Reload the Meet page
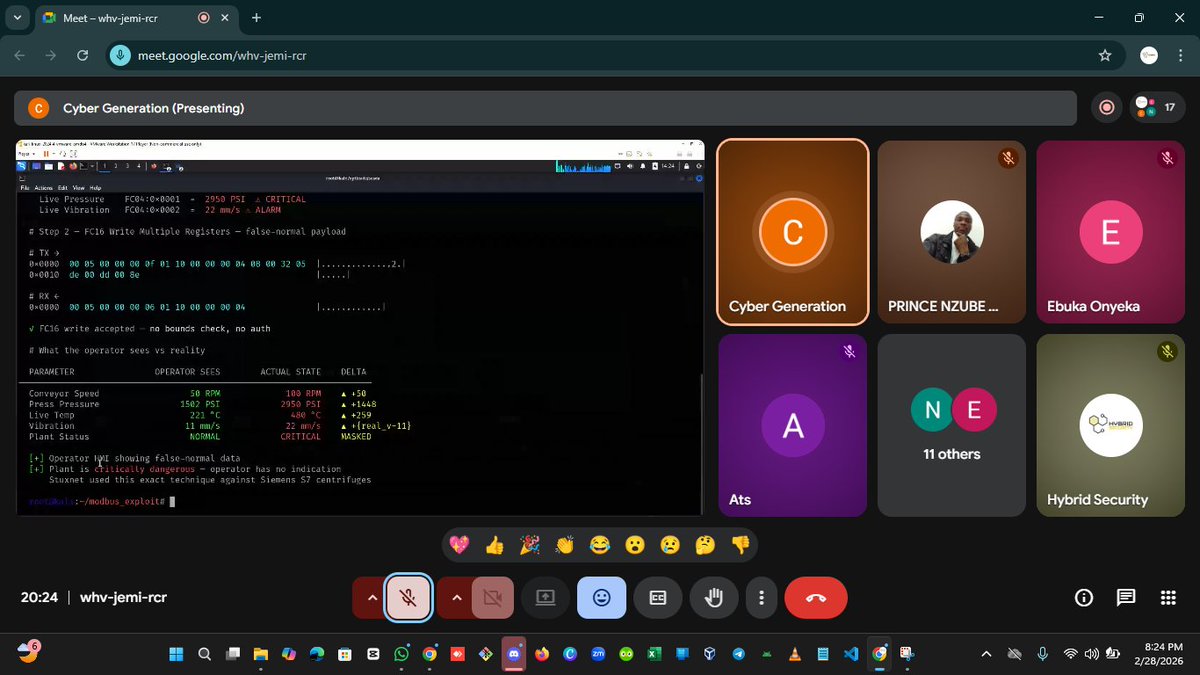 tap(82, 56)
